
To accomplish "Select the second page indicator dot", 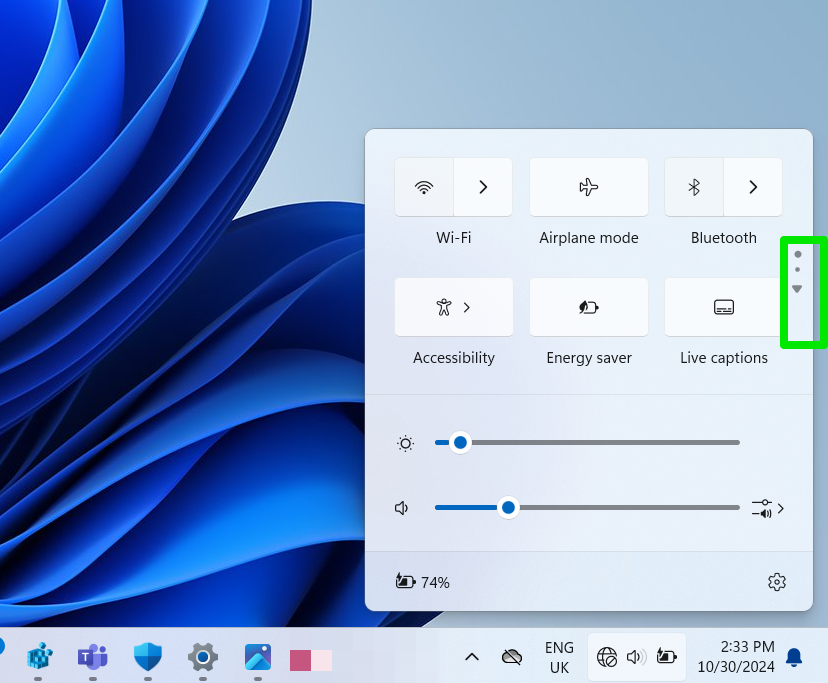I will tap(797, 270).
